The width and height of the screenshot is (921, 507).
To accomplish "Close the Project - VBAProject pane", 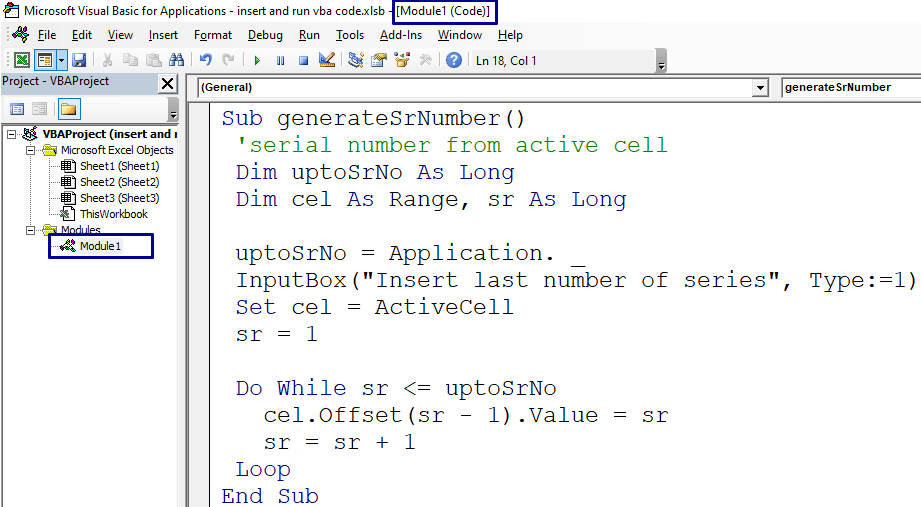I will coord(167,83).
